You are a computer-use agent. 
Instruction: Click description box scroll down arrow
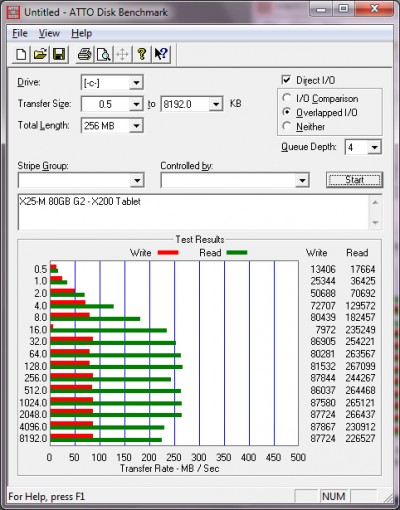(x=375, y=223)
